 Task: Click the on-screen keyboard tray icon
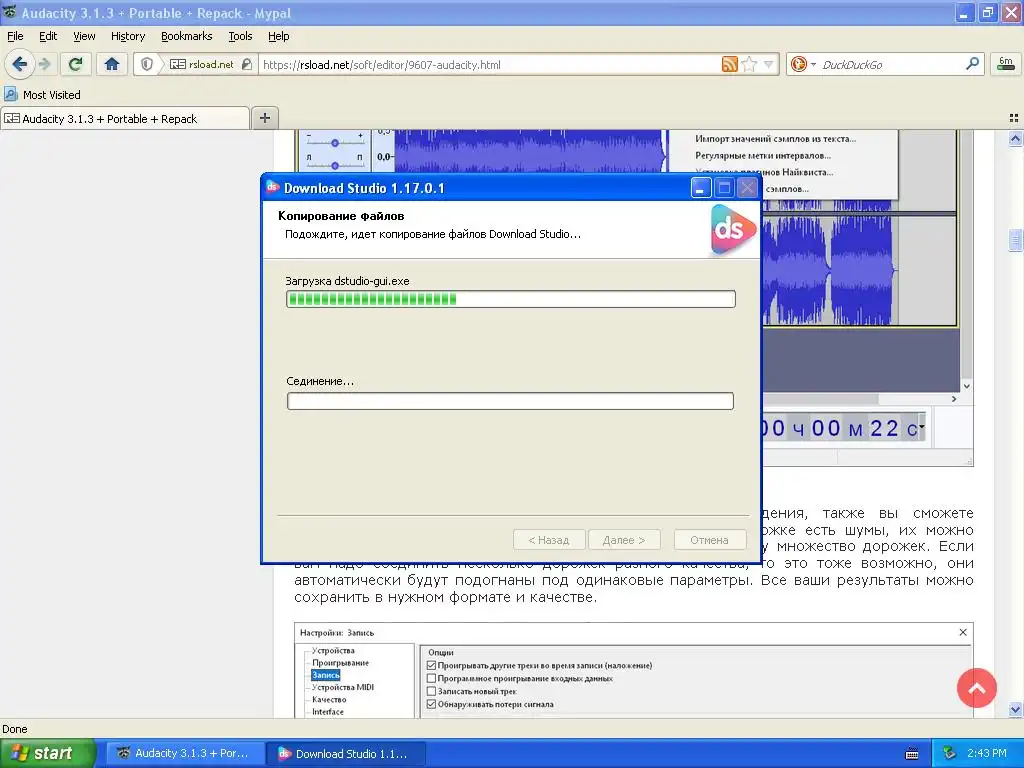click(x=912, y=754)
